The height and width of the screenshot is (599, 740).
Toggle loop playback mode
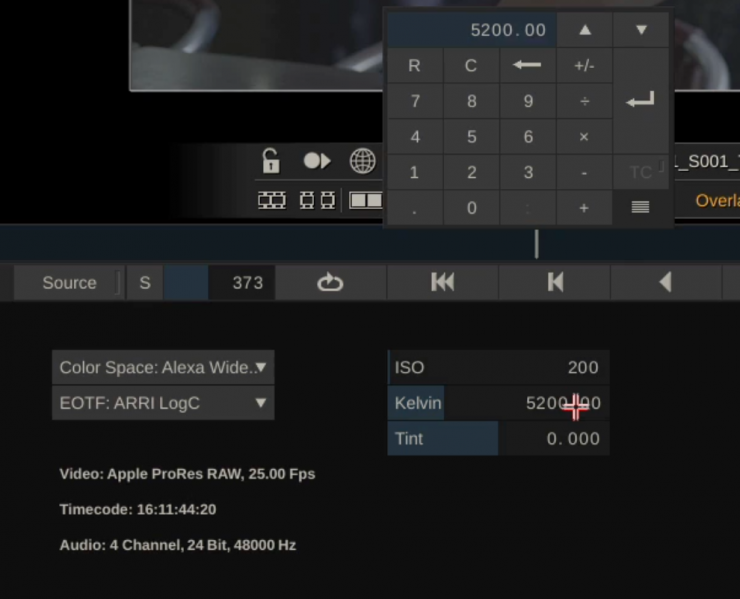pyautogui.click(x=330, y=283)
